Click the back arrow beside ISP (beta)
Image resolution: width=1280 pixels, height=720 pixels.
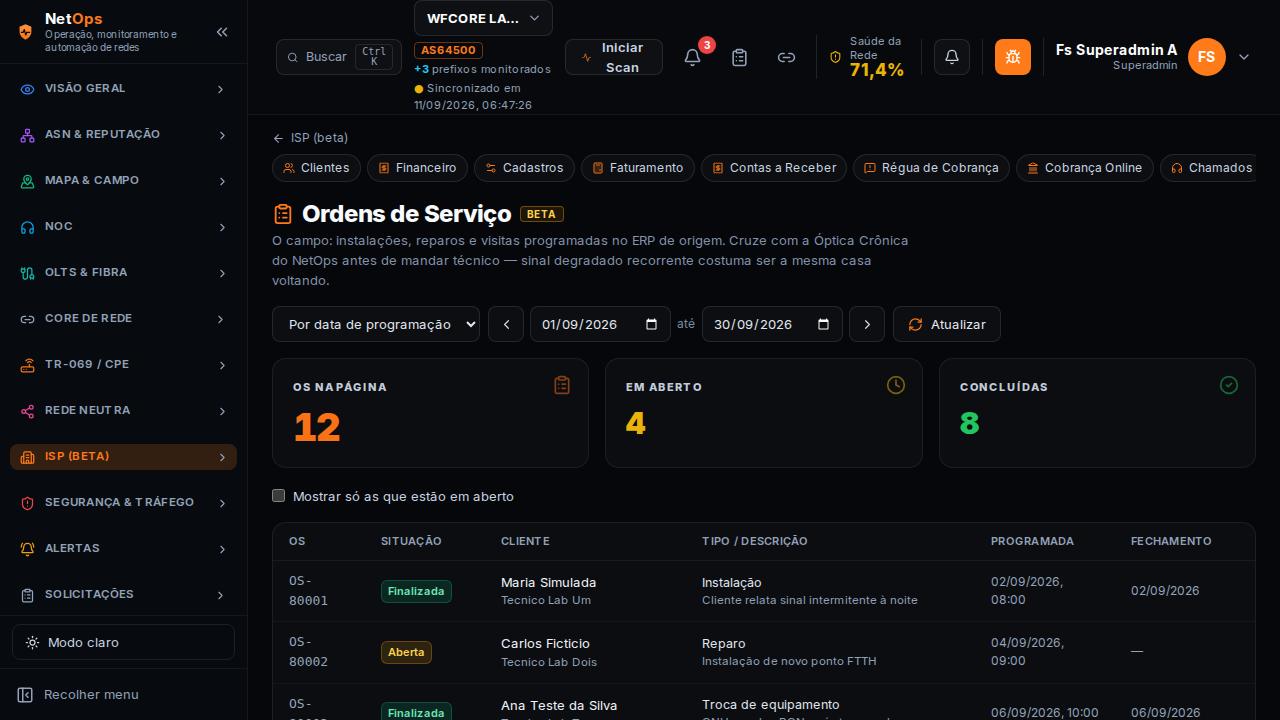click(278, 138)
